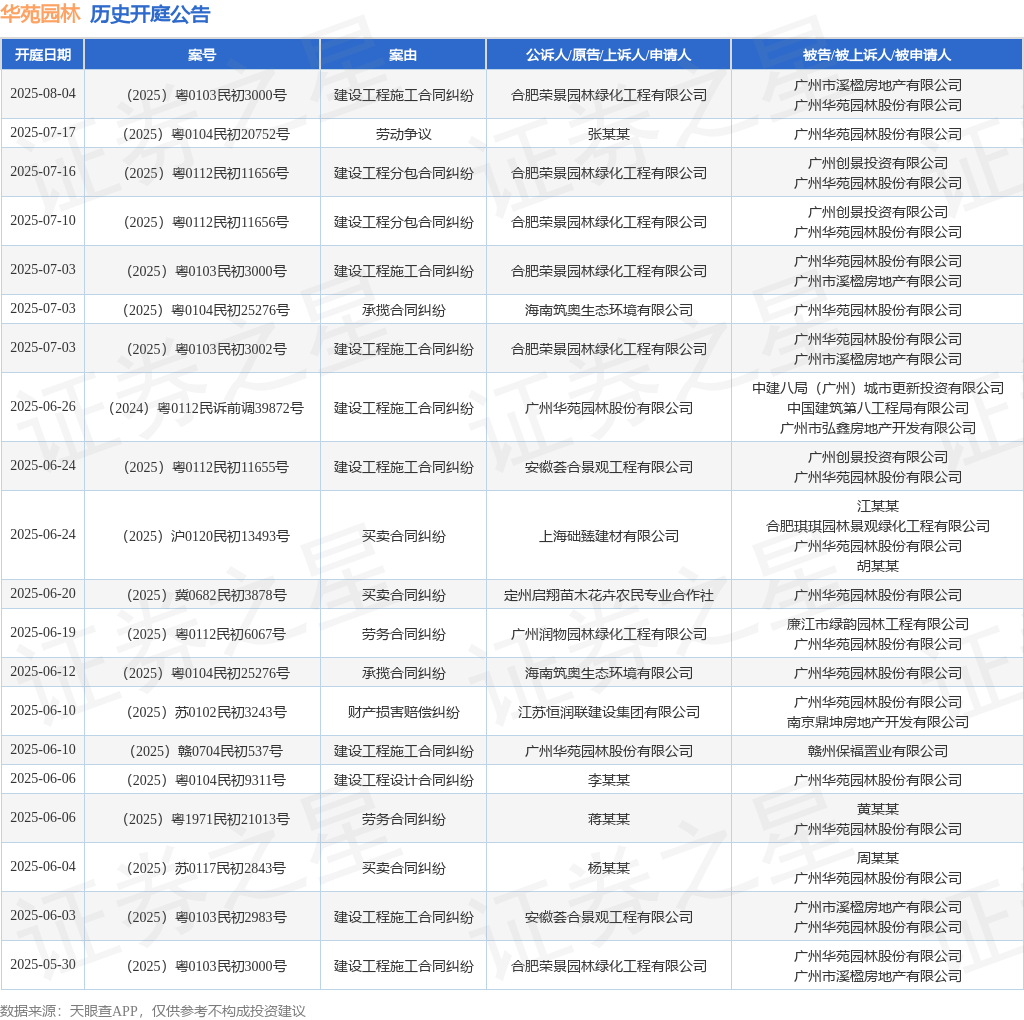The image size is (1024, 1020).
Task: Click defendant 中建八局（广州）城市更新投资有限公司
Action: pos(878,388)
